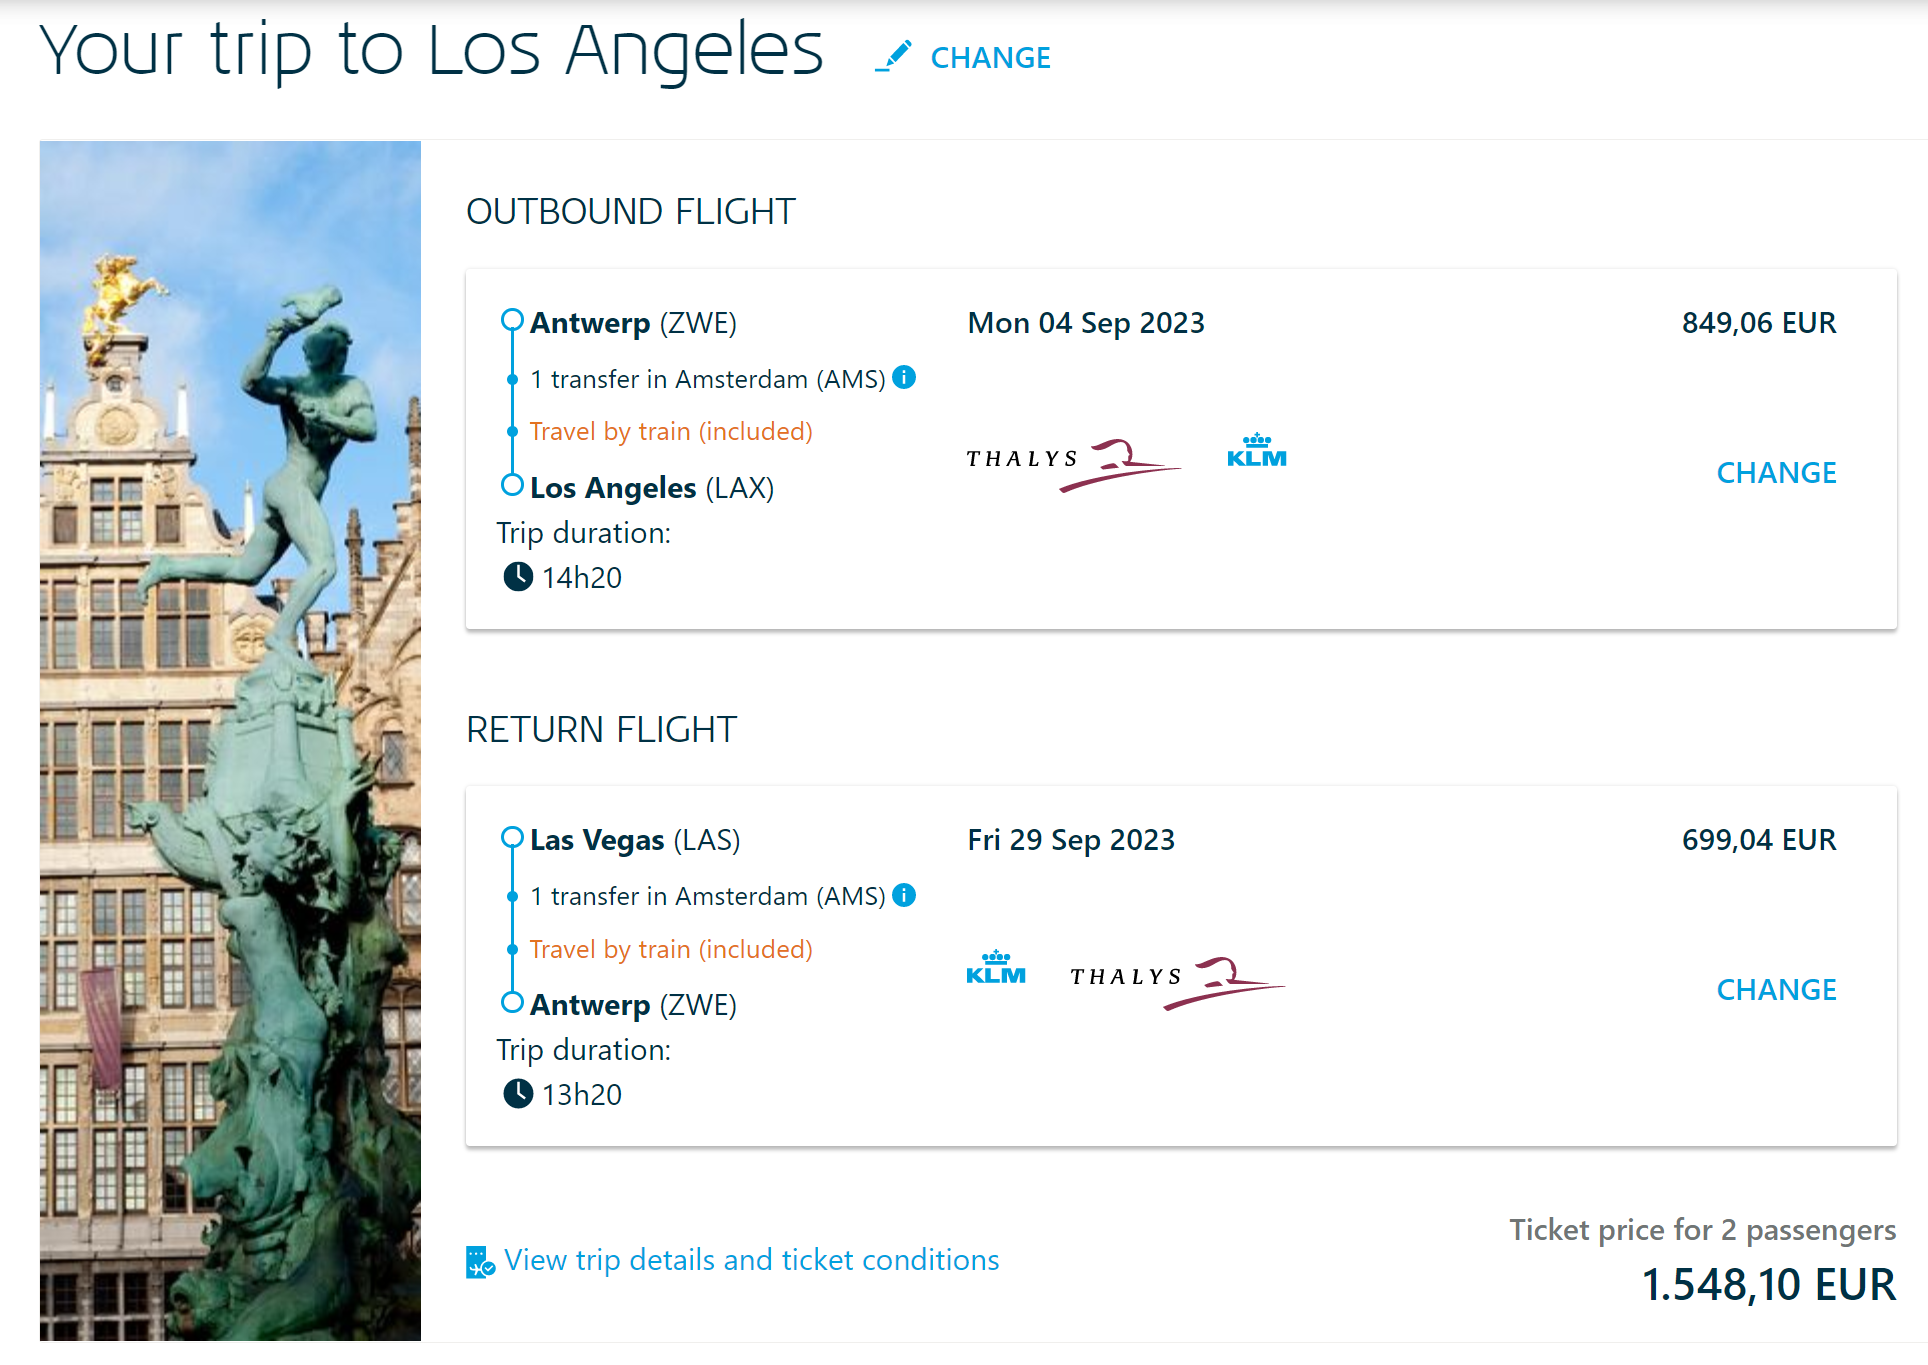Click the Antwerp statue destination photo
This screenshot has width=1928, height=1365.
tap(230, 740)
